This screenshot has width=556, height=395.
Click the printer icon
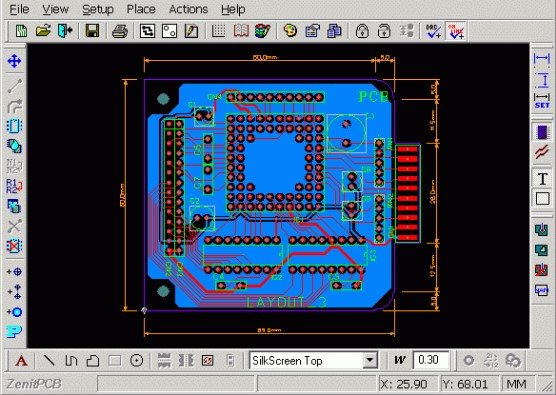(x=120, y=31)
